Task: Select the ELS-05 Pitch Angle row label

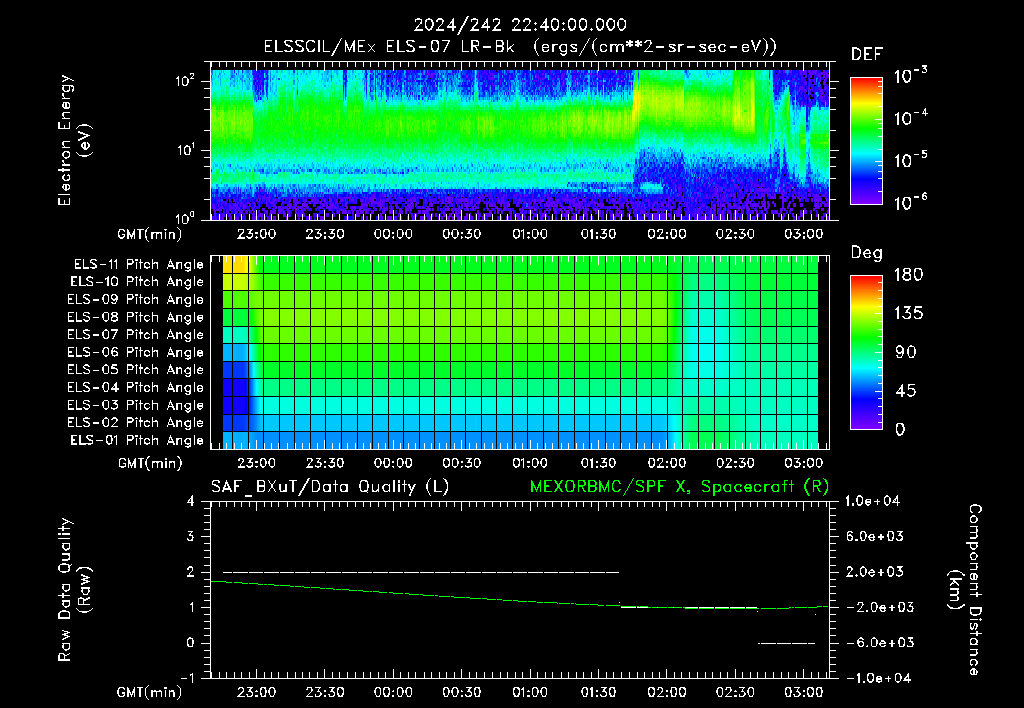Action: point(136,370)
